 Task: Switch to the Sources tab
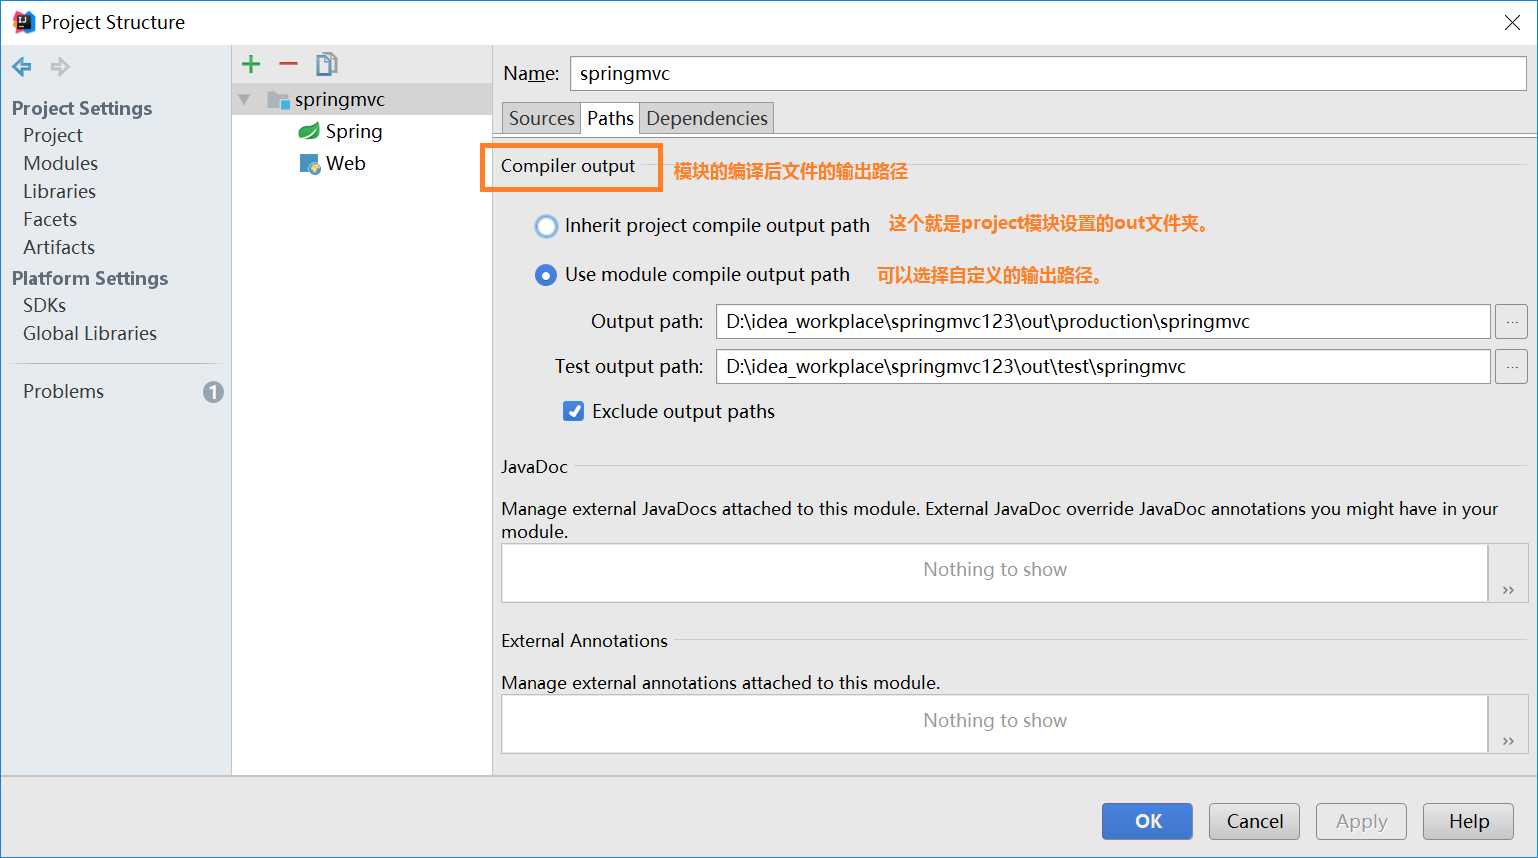541,118
